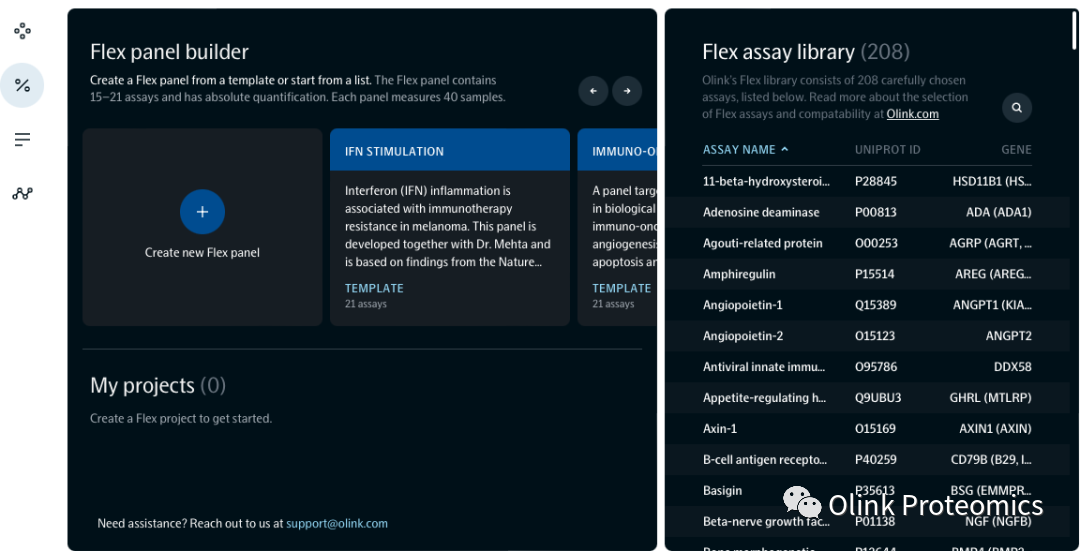Viewport: 1080px width, 551px height.
Task: Open the four-dots panel icon in sidebar
Action: (22, 31)
